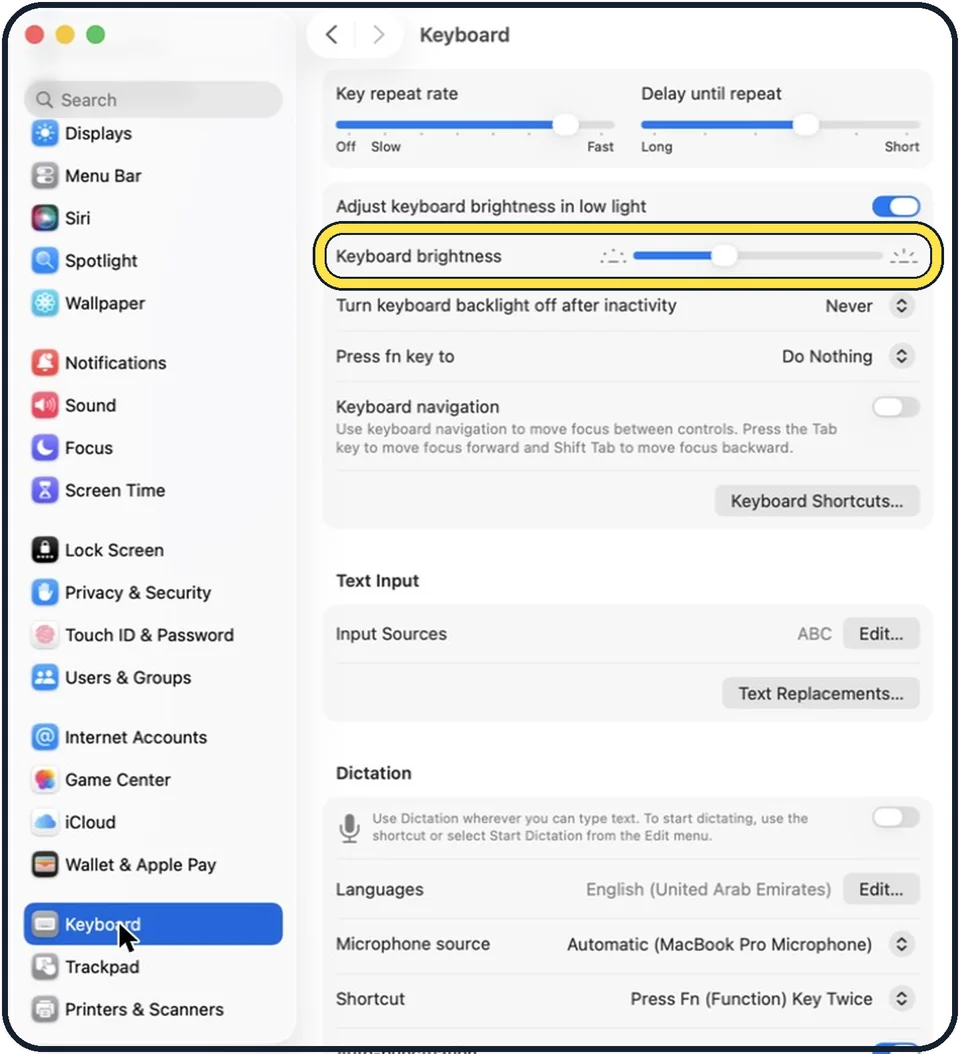This screenshot has height=1054, width=960.
Task: Click the Dictation section heading
Action: pyautogui.click(x=374, y=773)
